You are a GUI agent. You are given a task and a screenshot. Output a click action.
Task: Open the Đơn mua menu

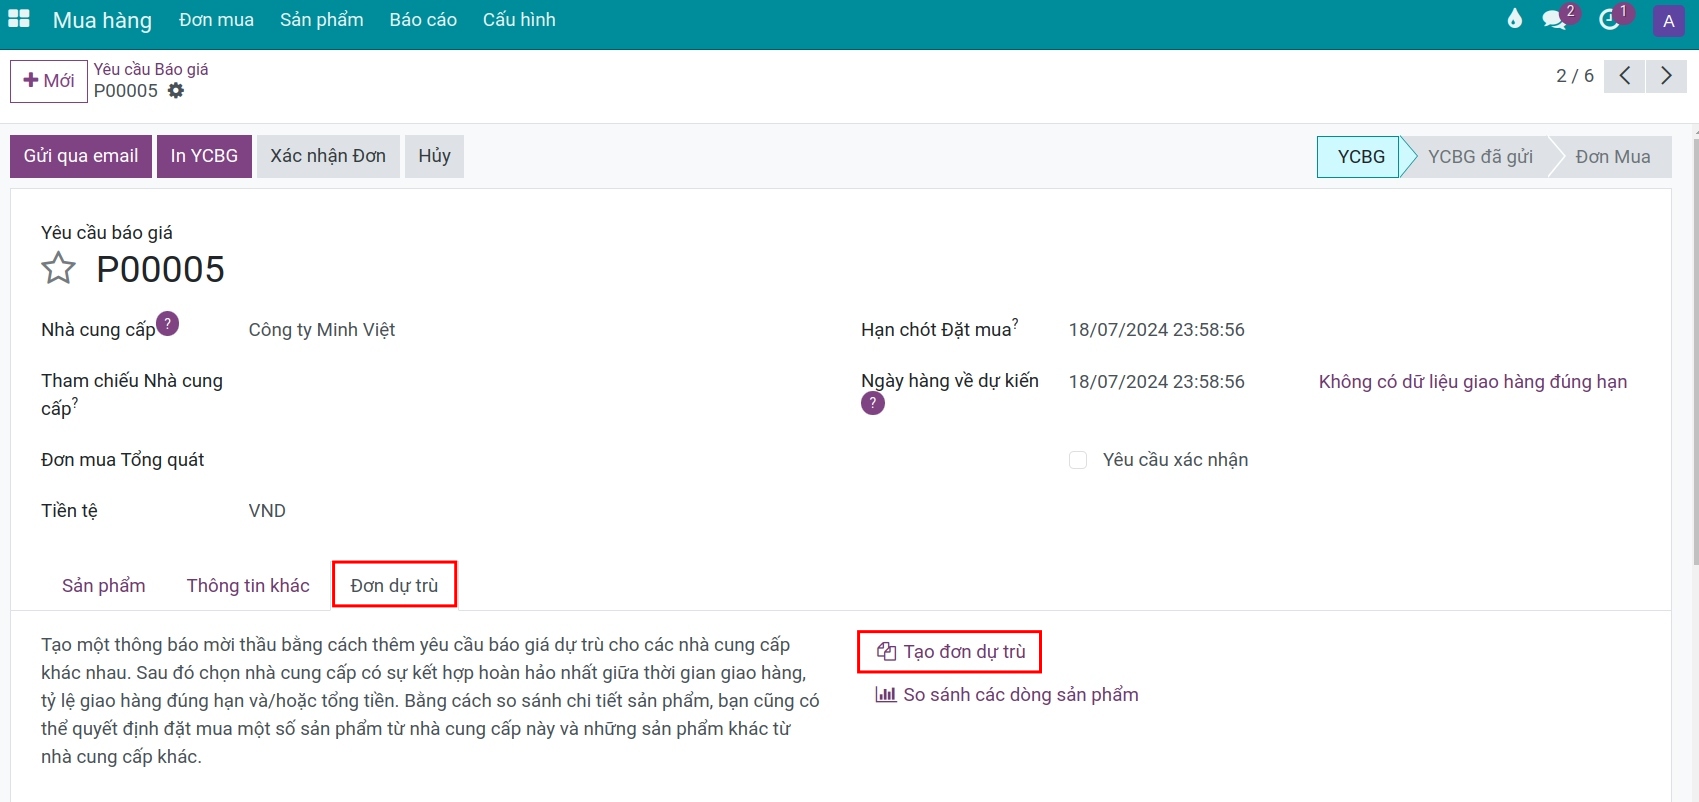coord(216,20)
